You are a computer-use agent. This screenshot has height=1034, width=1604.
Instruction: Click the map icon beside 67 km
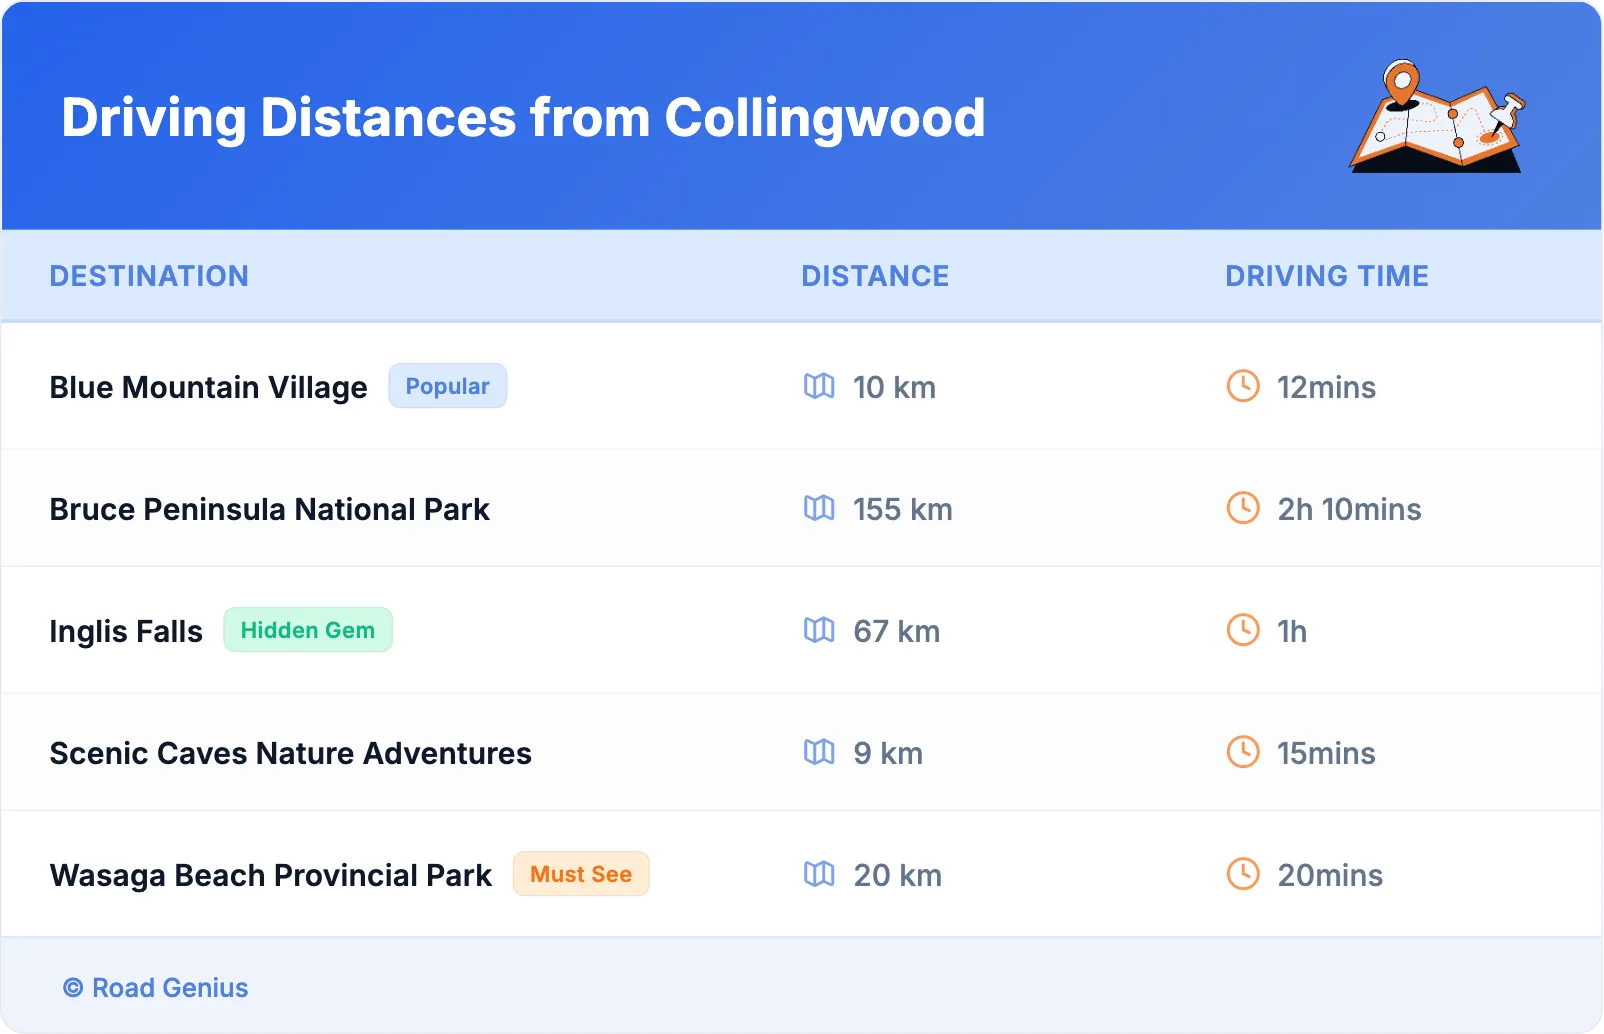coord(819,630)
